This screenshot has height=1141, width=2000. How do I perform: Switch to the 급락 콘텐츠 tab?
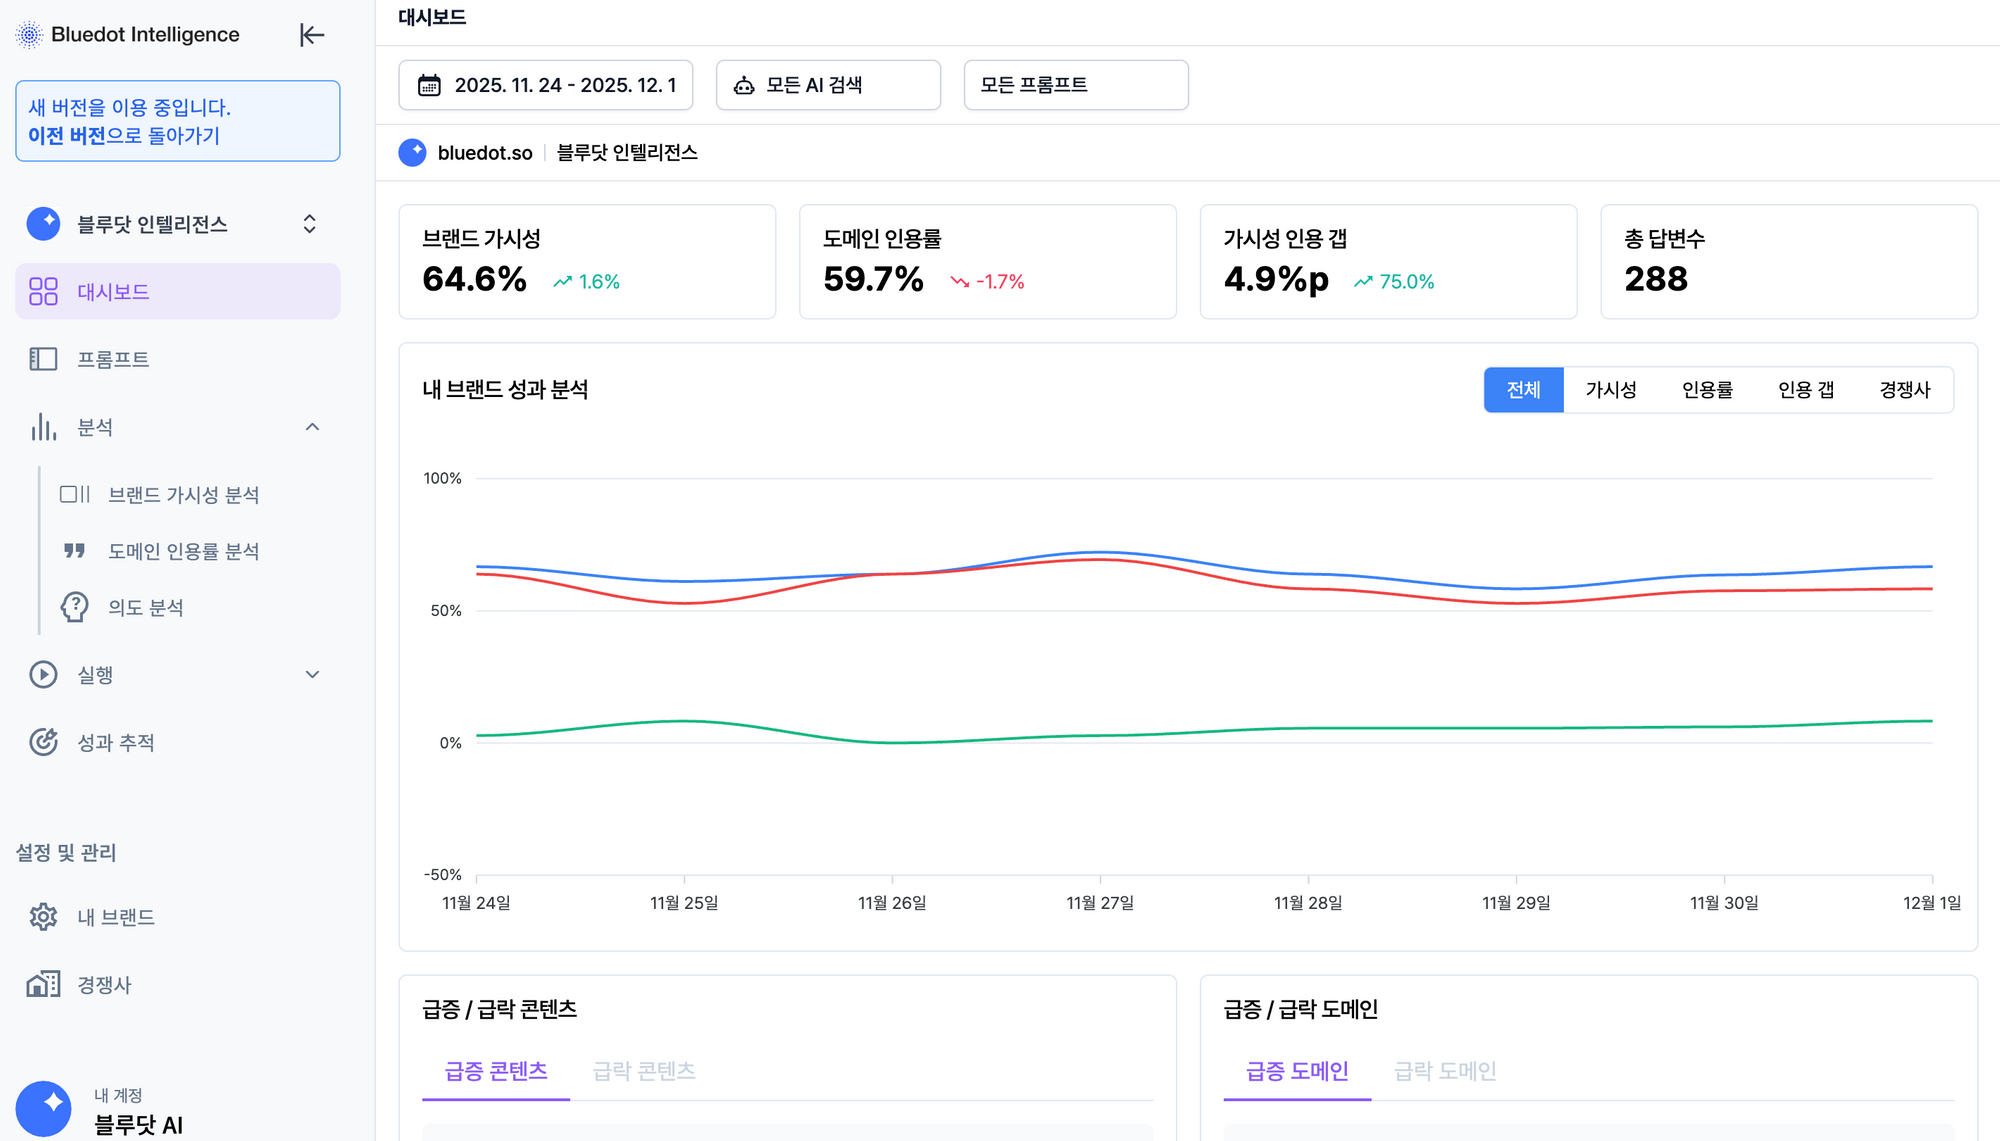pyautogui.click(x=643, y=1071)
